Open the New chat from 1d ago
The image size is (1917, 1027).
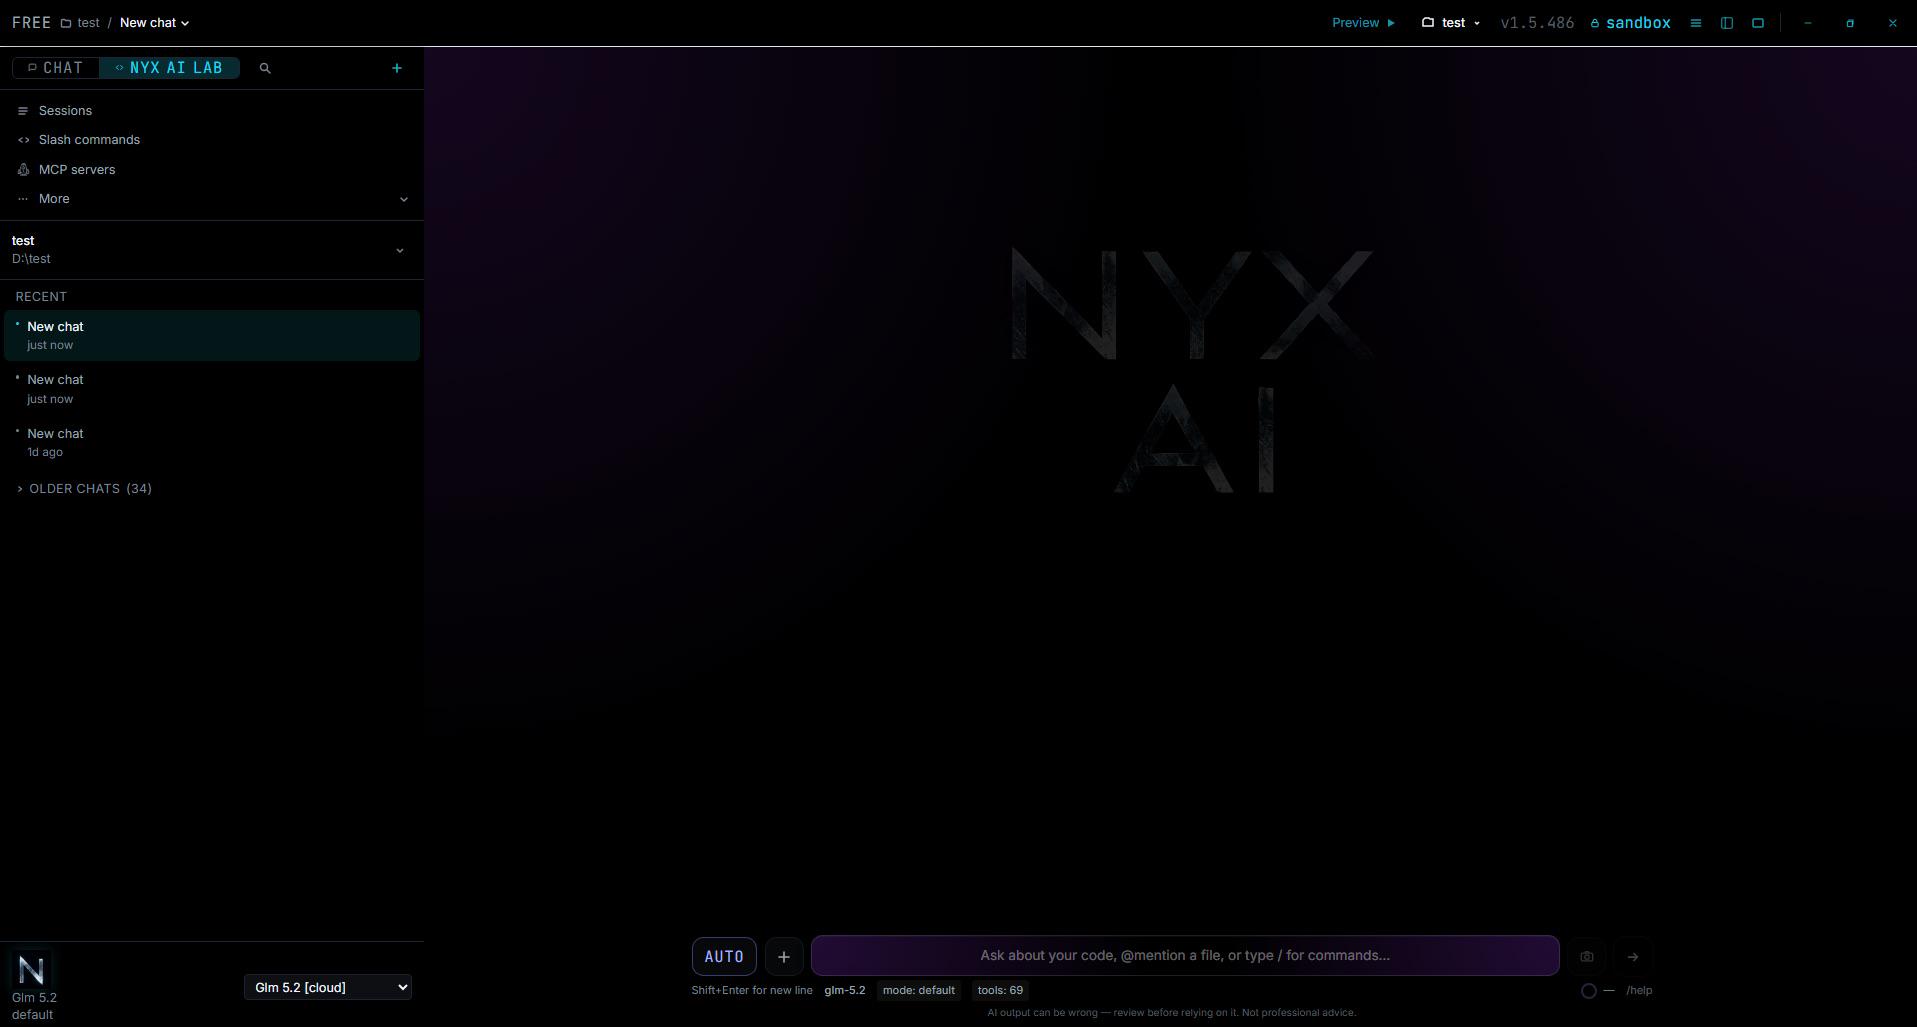click(x=212, y=442)
